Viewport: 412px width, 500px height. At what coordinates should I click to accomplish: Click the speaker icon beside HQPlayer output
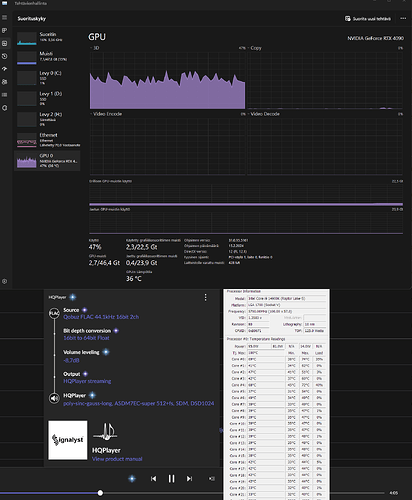point(54,398)
